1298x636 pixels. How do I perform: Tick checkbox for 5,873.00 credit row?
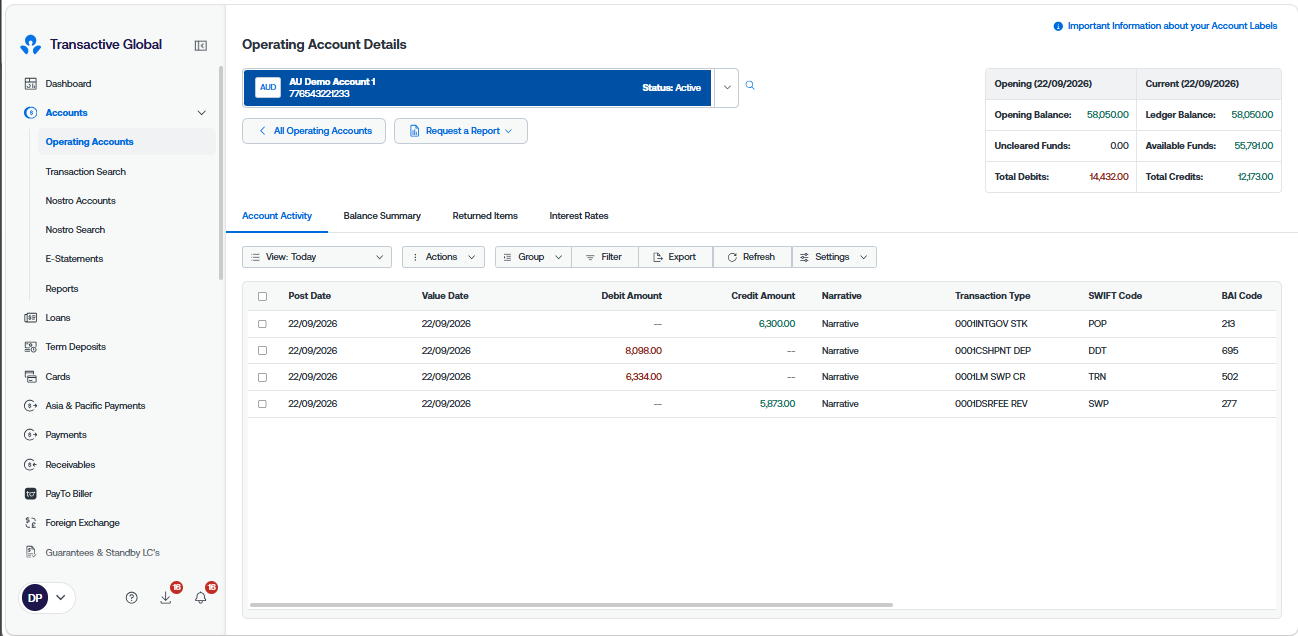coord(263,404)
